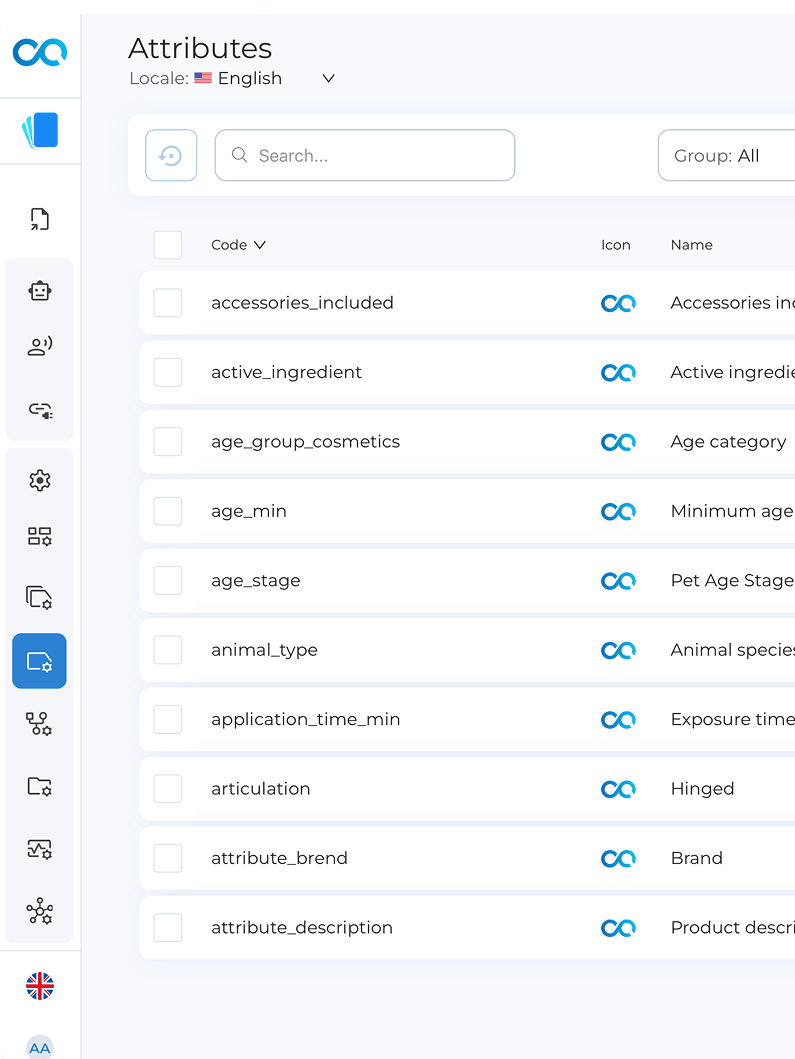Click the Age category name cell
795x1059 pixels.
pos(728,442)
